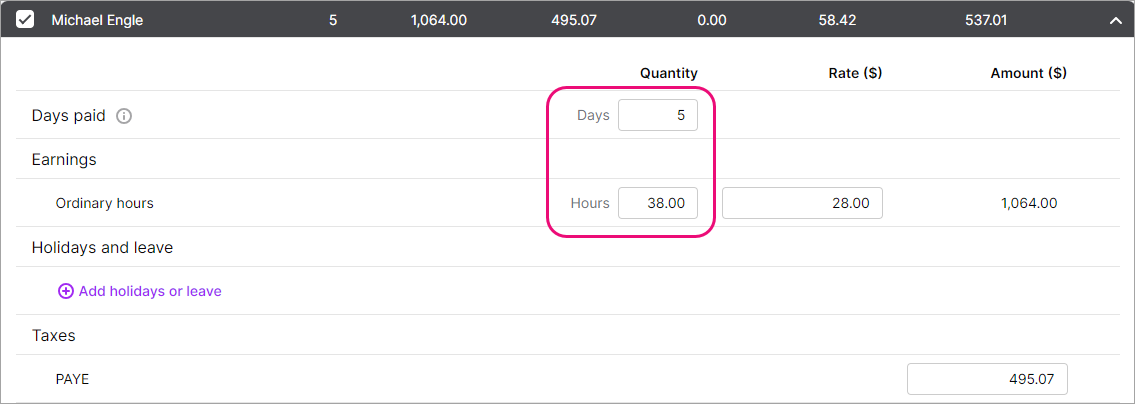Focus the Days quantity input field

click(x=658, y=116)
